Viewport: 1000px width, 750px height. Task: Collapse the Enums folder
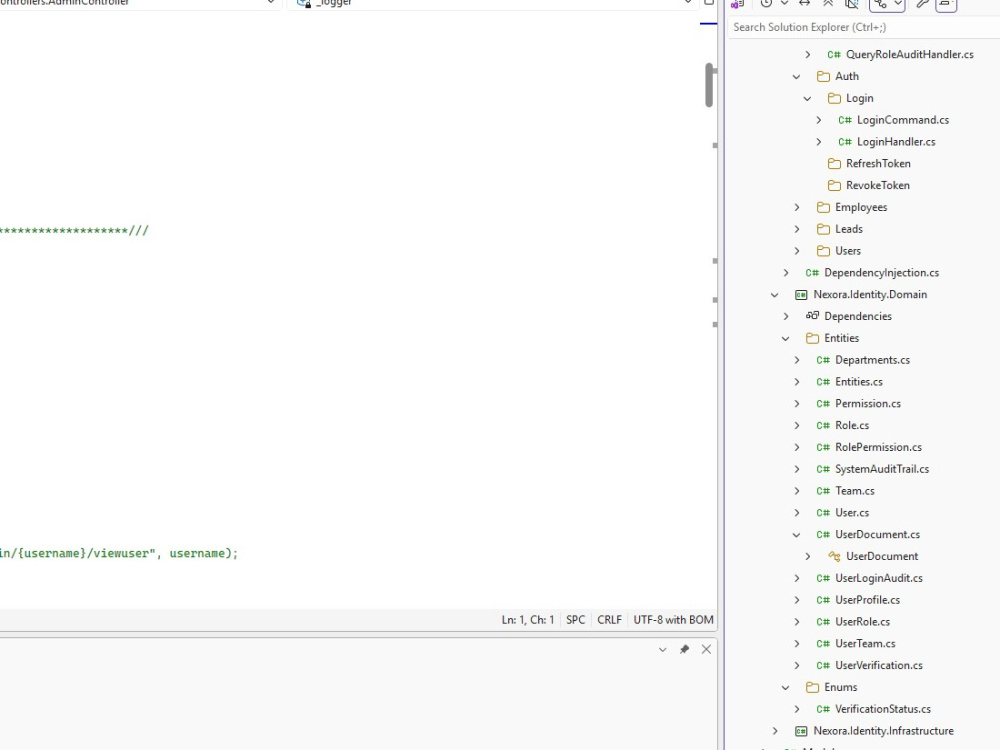click(786, 688)
